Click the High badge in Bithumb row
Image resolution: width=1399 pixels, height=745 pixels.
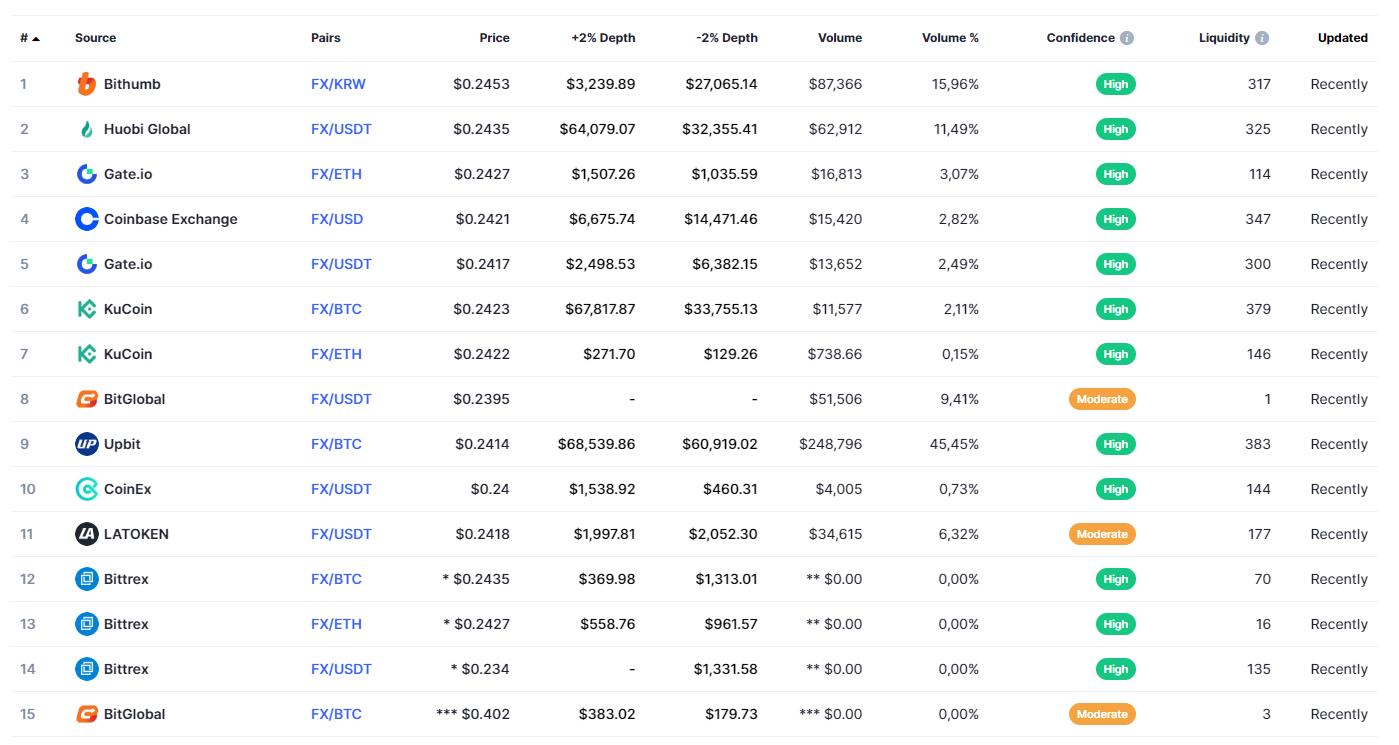point(1116,84)
